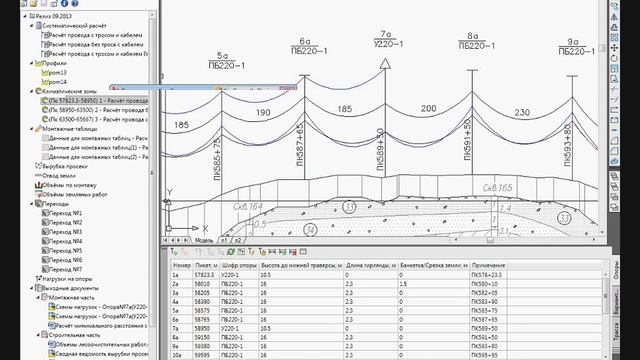Select zone (Пк 57823.3-58950) 1 in tree

tap(95, 101)
